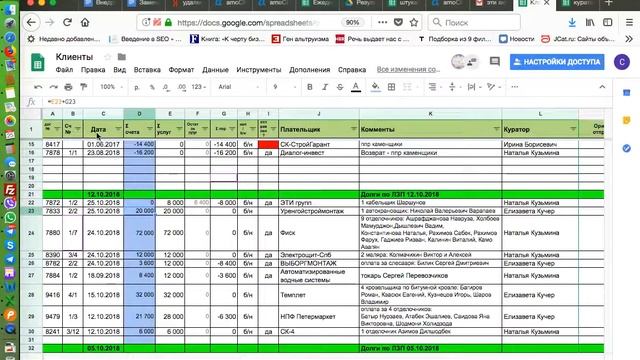The width and height of the screenshot is (640, 360).
Task: Click the НАСТРОЙКИ ДОСТУПА button
Action: coord(557,62)
